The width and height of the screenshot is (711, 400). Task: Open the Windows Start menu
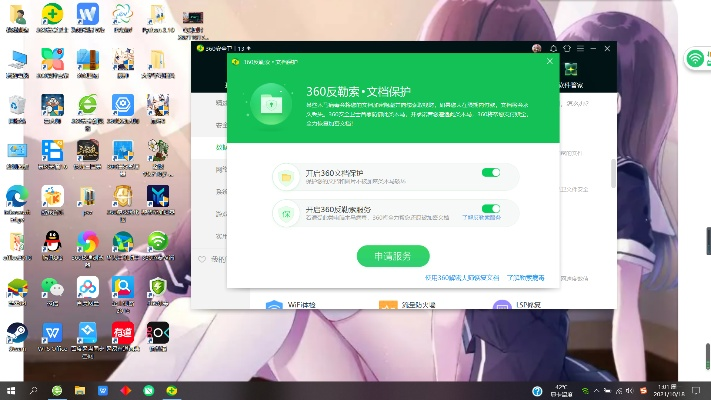[x=11, y=389]
